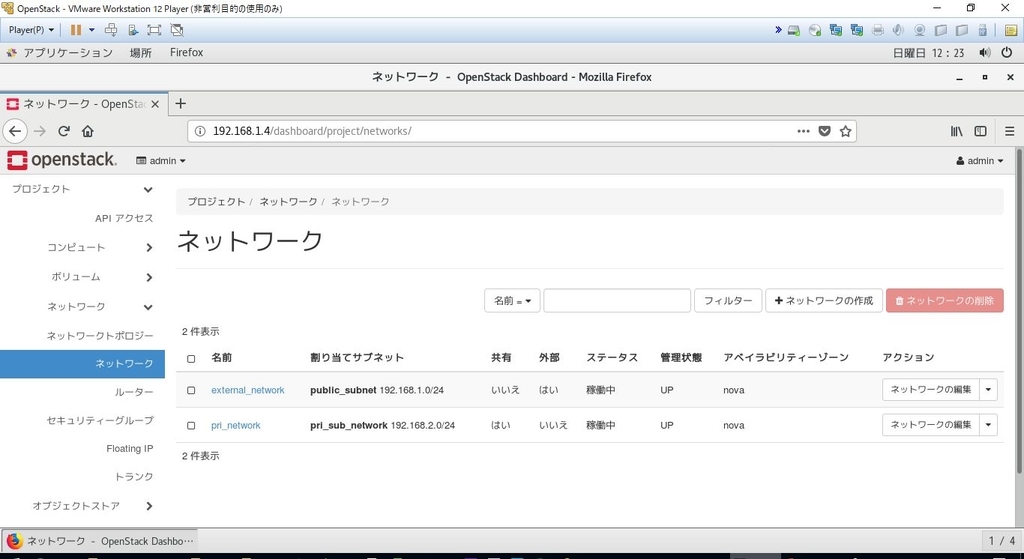Click the webcam device icon
This screenshot has width=1024, height=559.
[x=920, y=30]
